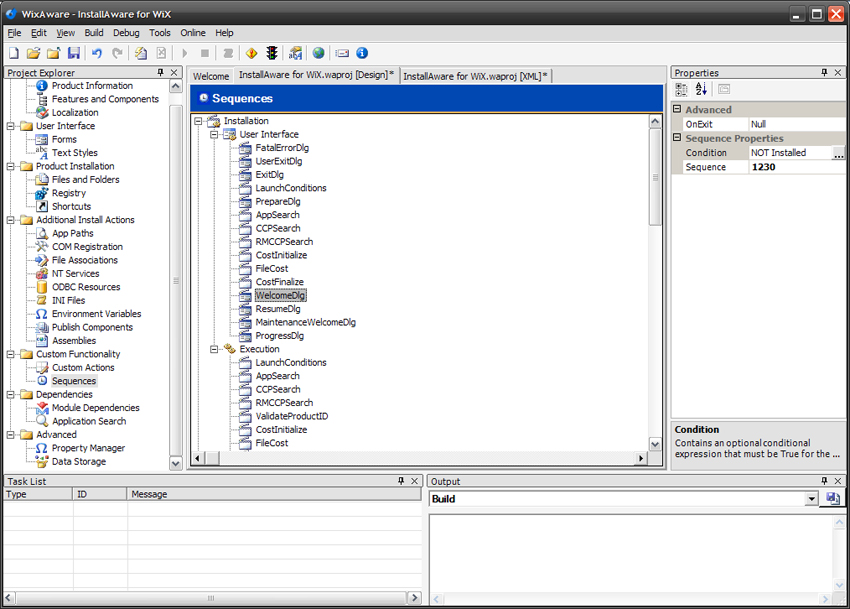
Task: Click the globe web toolbar icon
Action: (319, 53)
